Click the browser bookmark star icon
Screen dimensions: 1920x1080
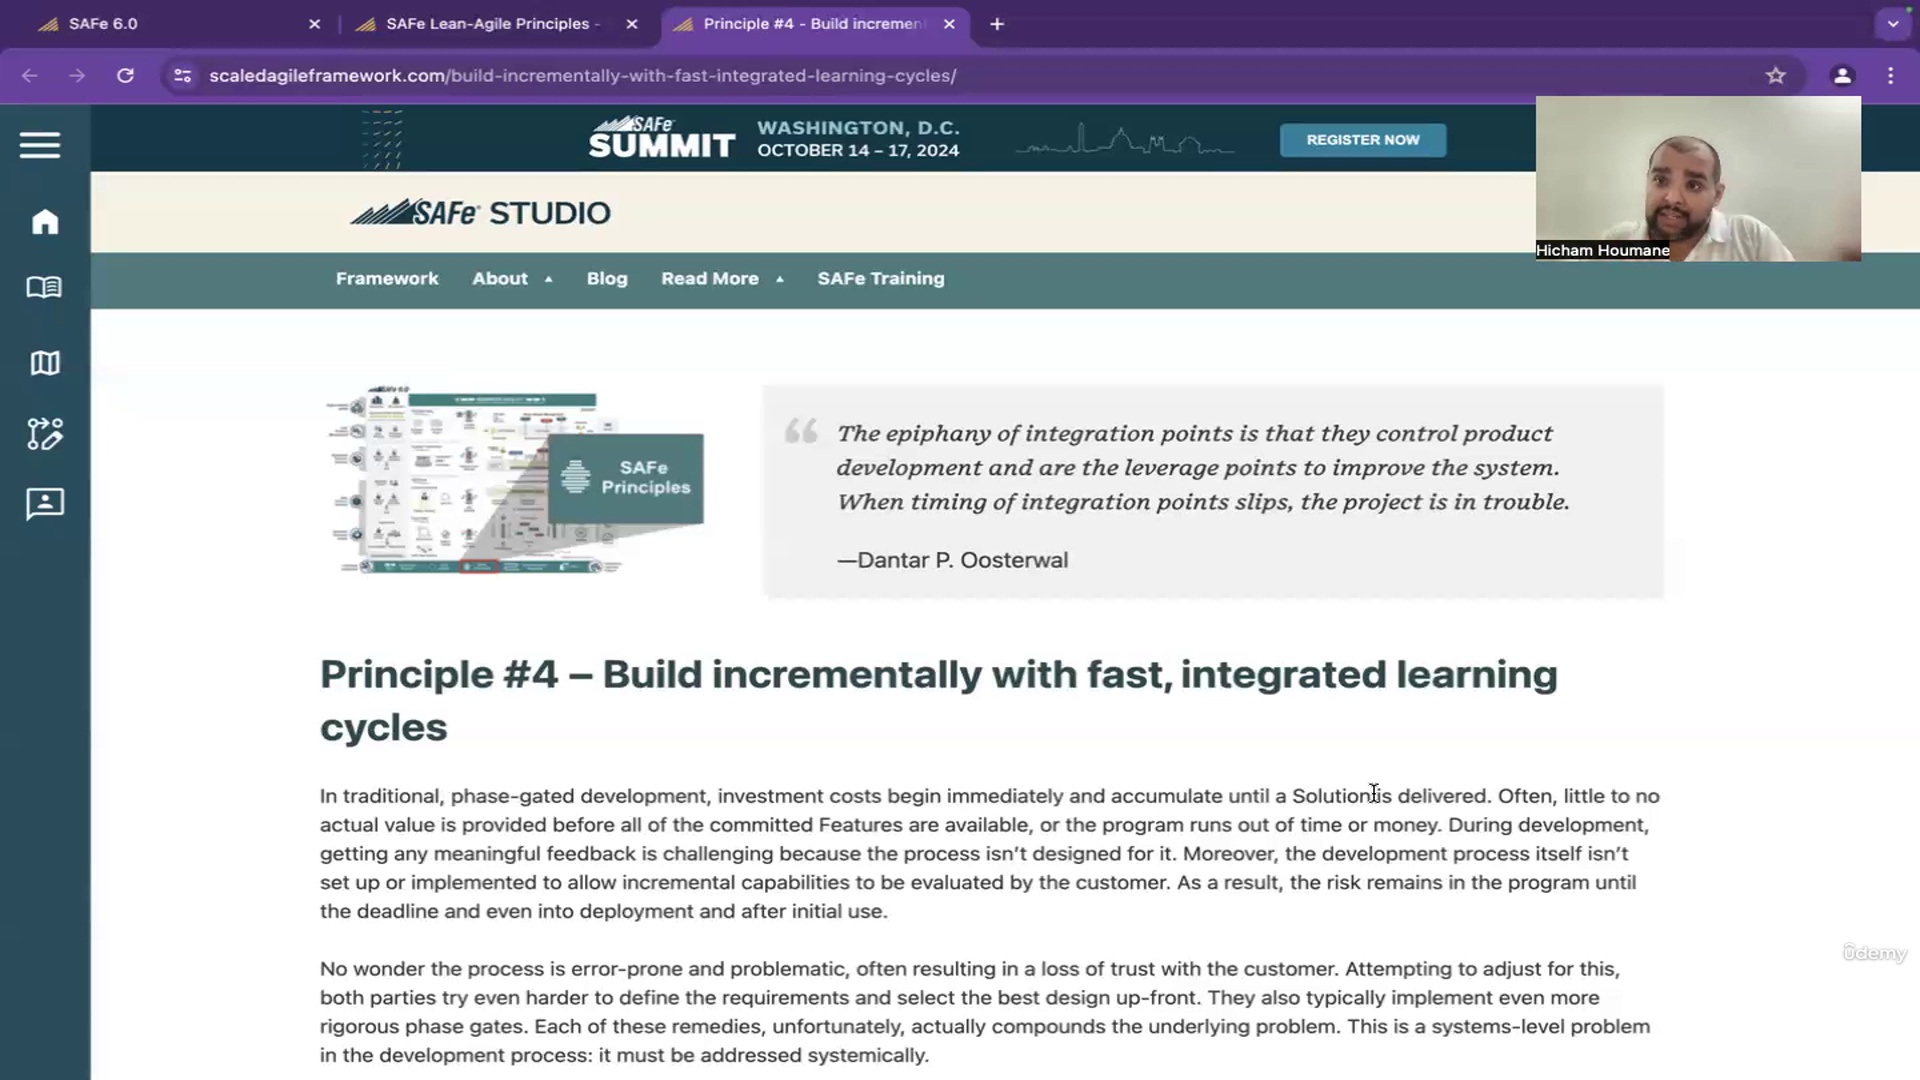pos(1776,75)
